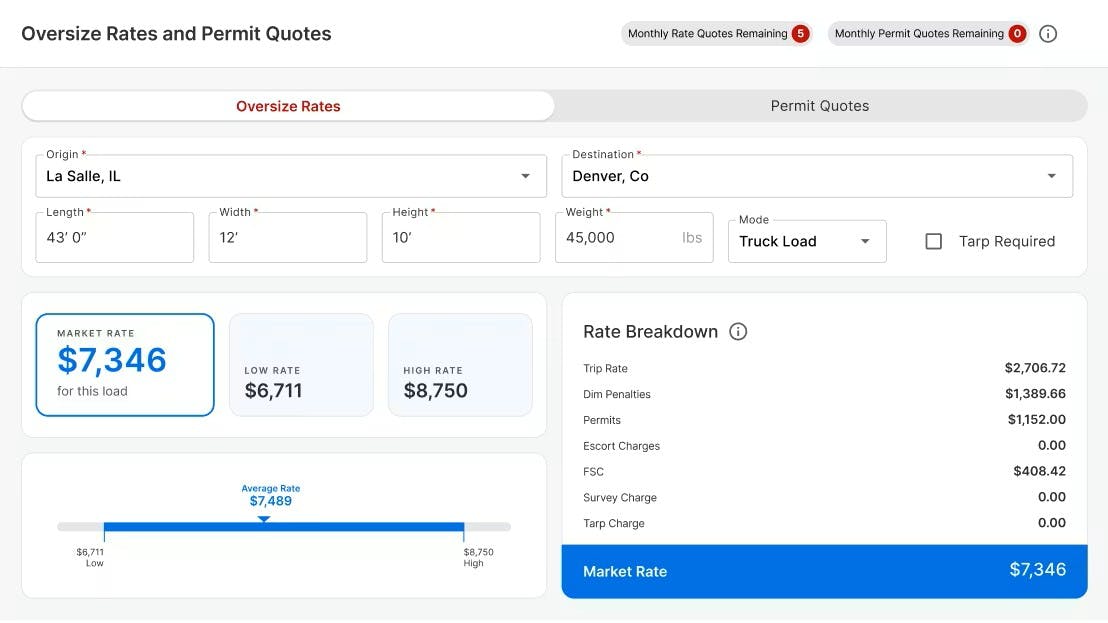Click the High Rate $8,750 card
1108x623 pixels.
click(460, 364)
